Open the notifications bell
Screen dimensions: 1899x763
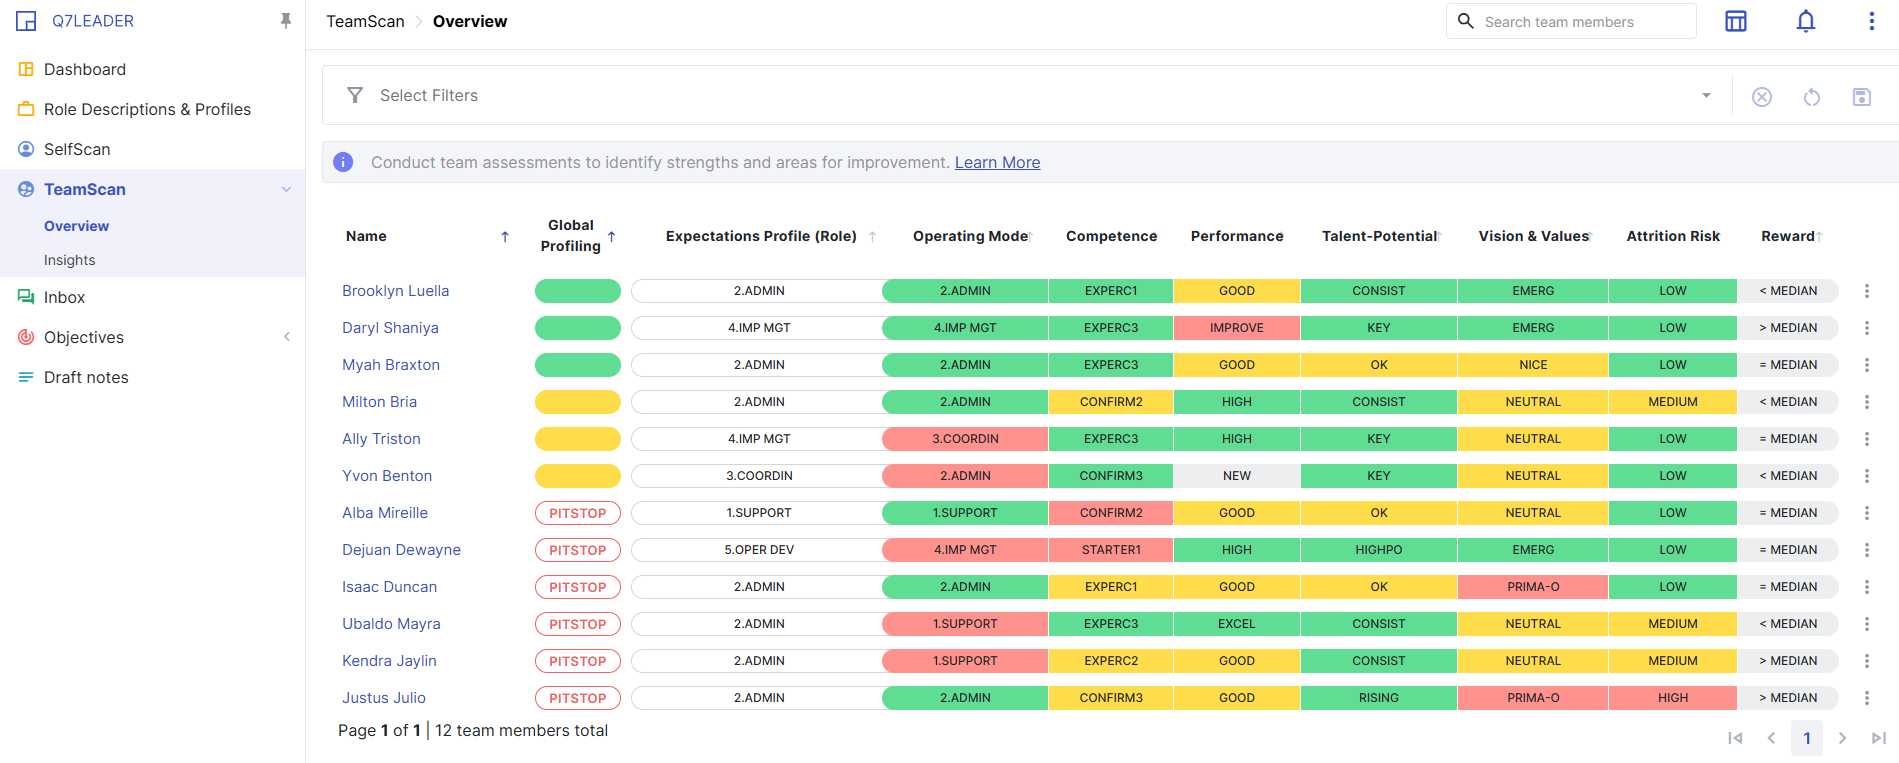pyautogui.click(x=1805, y=21)
